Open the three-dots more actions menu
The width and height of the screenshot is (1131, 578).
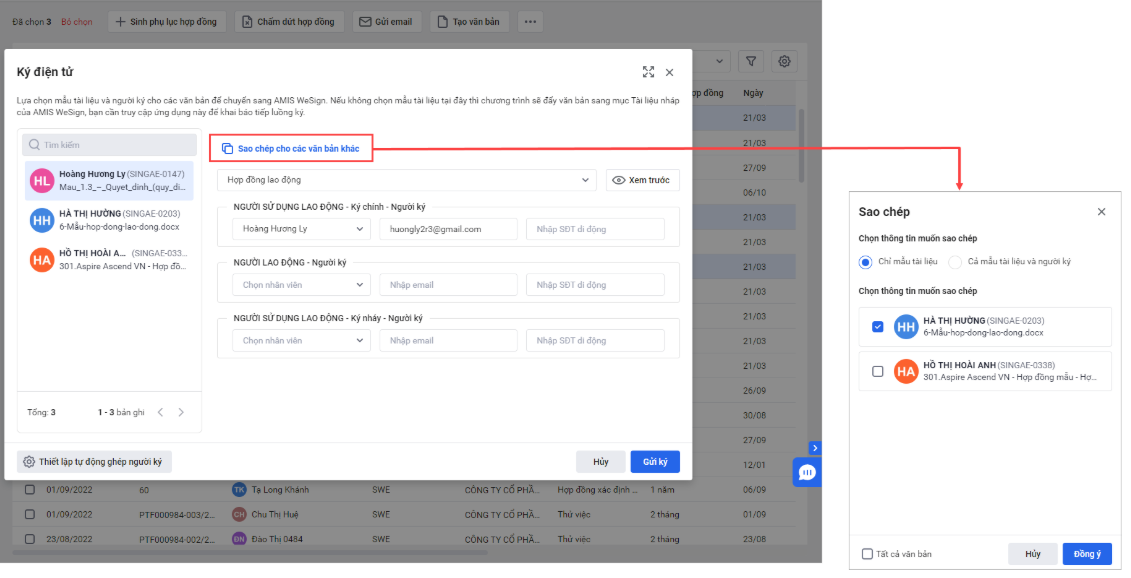530,22
